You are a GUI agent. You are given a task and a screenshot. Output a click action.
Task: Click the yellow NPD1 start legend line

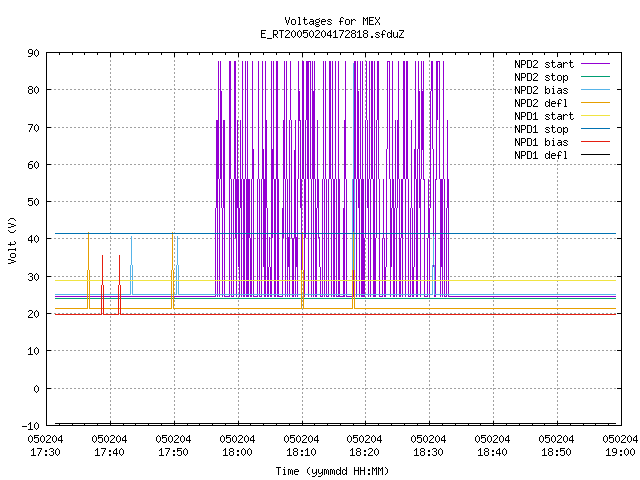click(x=595, y=116)
